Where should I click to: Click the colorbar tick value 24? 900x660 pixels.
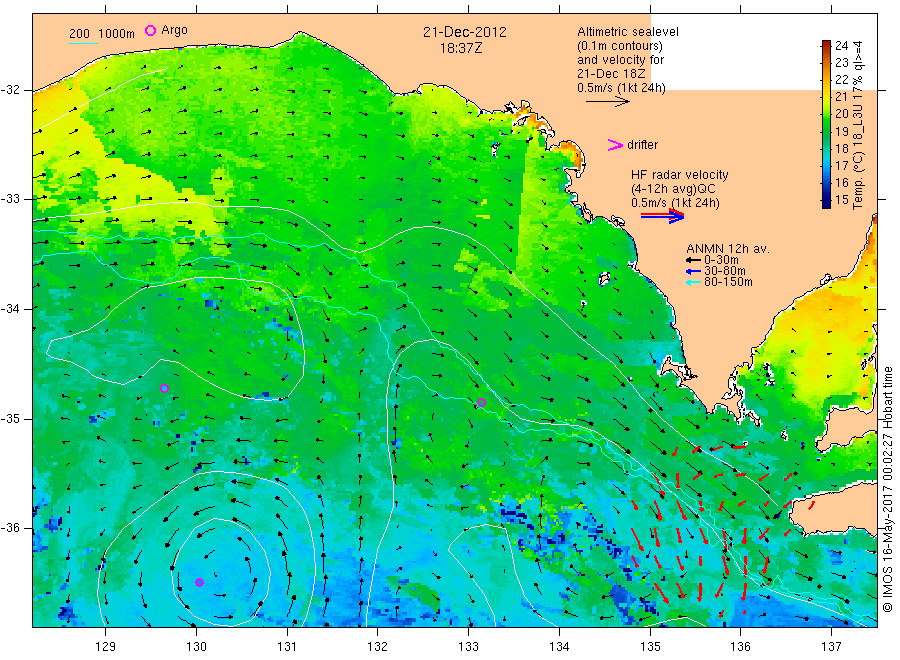pos(841,45)
